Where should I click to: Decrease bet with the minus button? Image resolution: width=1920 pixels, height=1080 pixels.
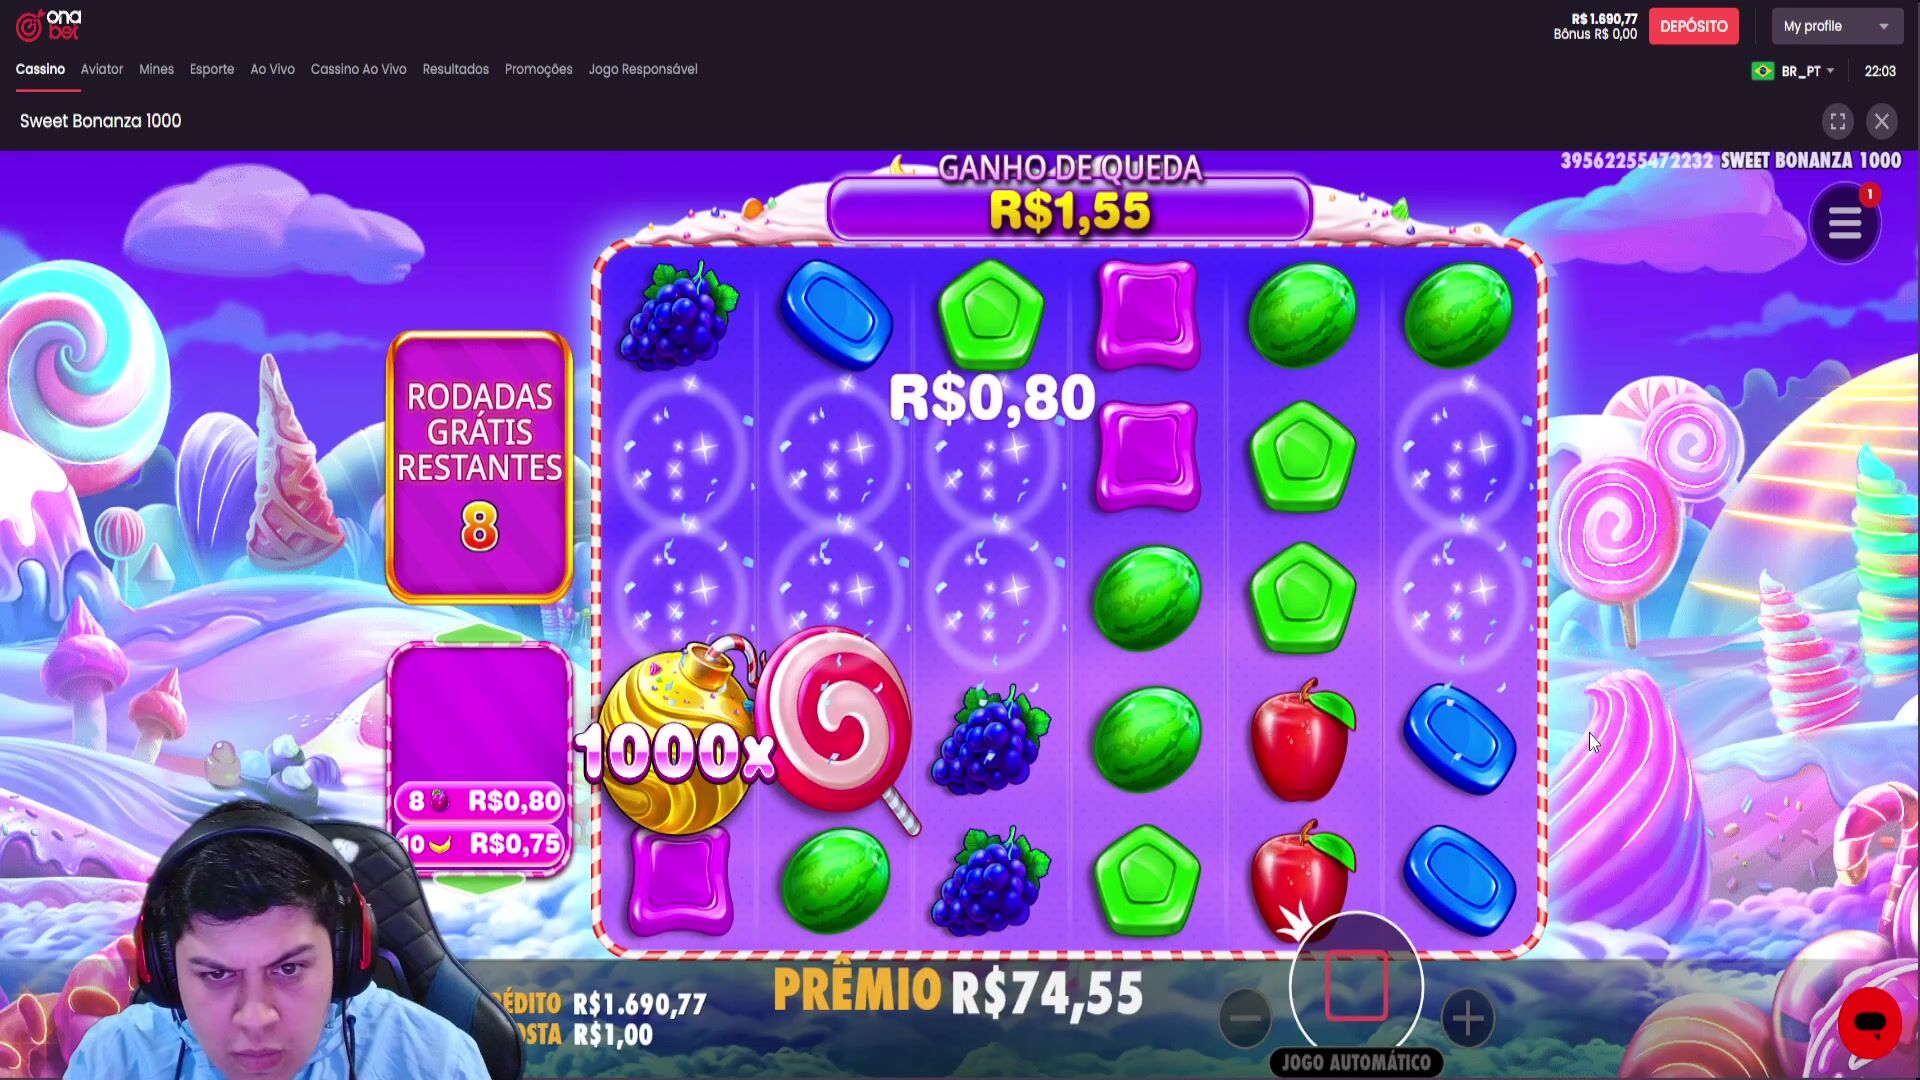coord(1246,1018)
